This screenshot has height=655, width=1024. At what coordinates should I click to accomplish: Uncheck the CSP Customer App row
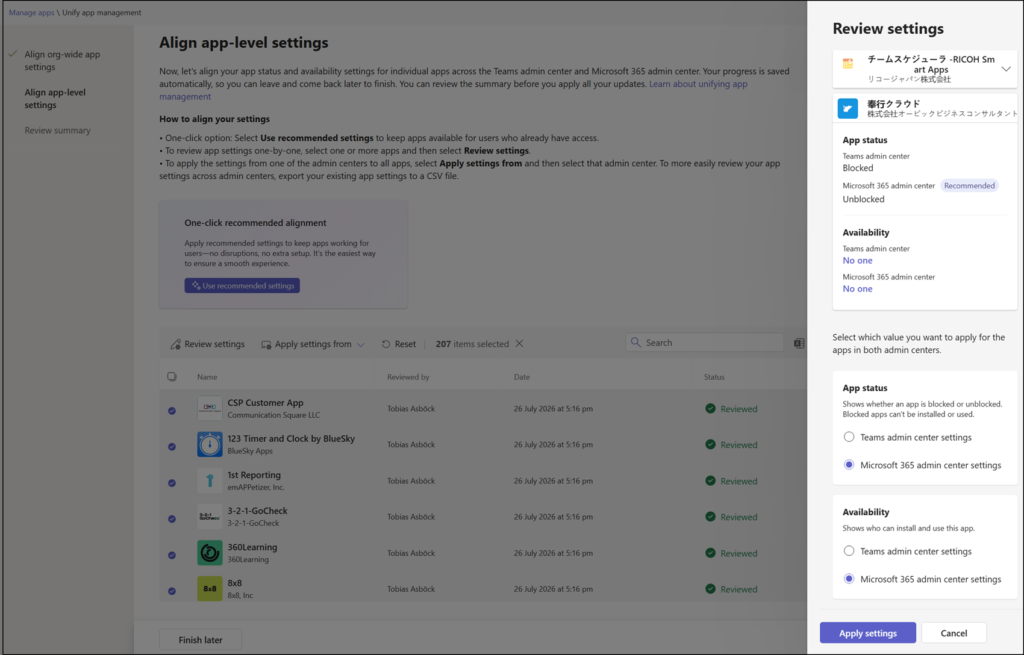point(172,411)
